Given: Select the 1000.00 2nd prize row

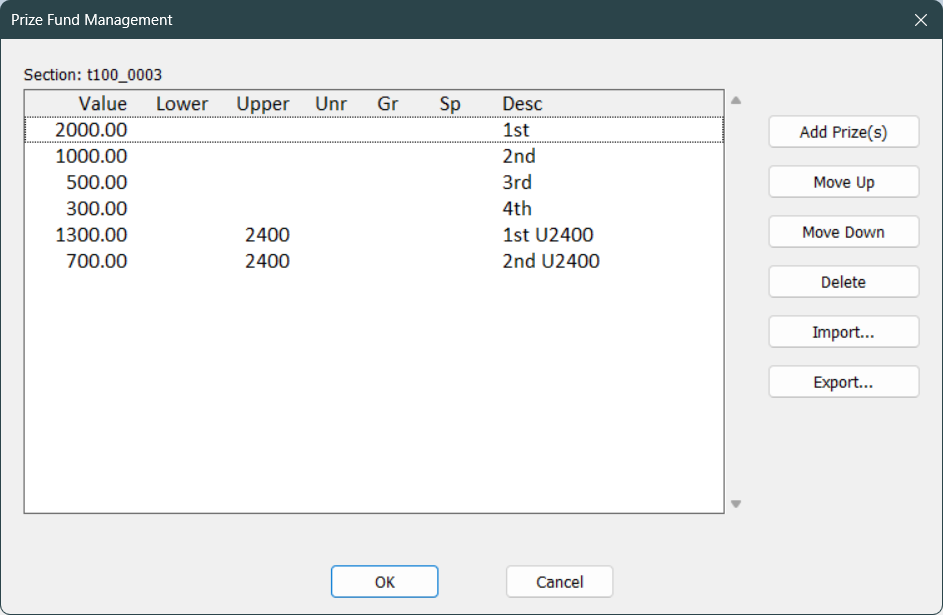Looking at the screenshot, I should pyautogui.click(x=374, y=156).
